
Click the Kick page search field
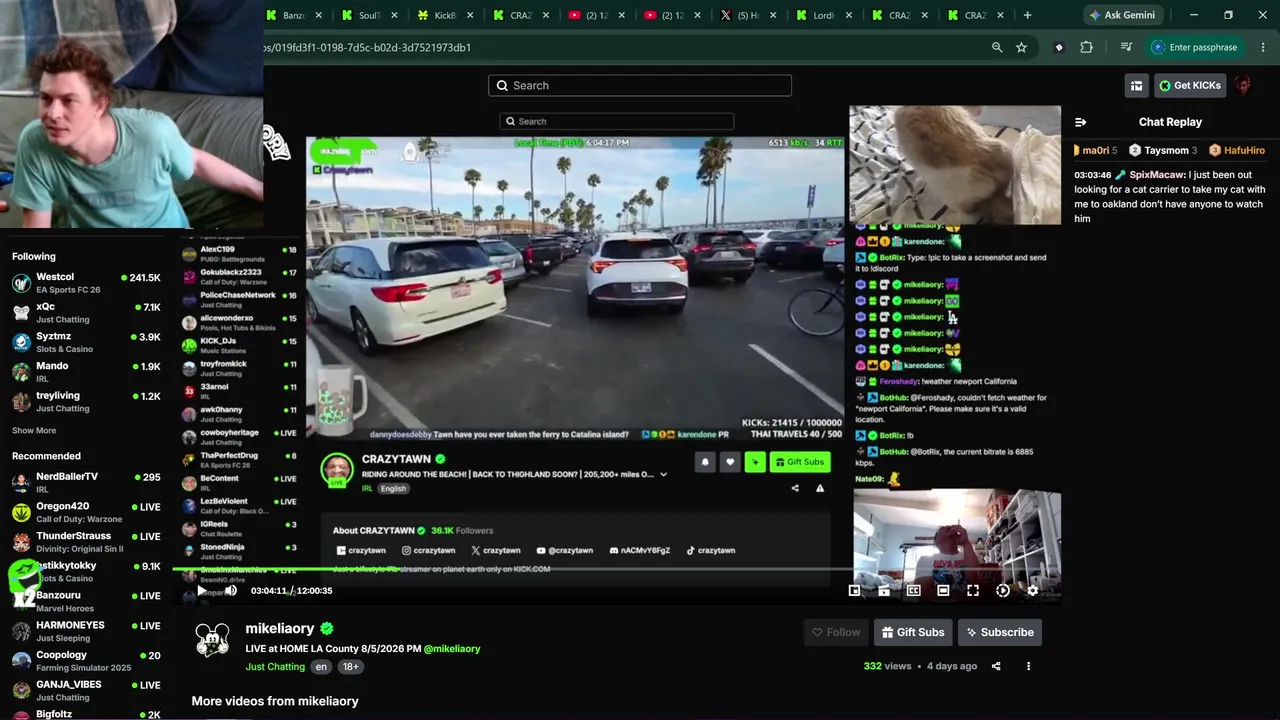point(640,86)
